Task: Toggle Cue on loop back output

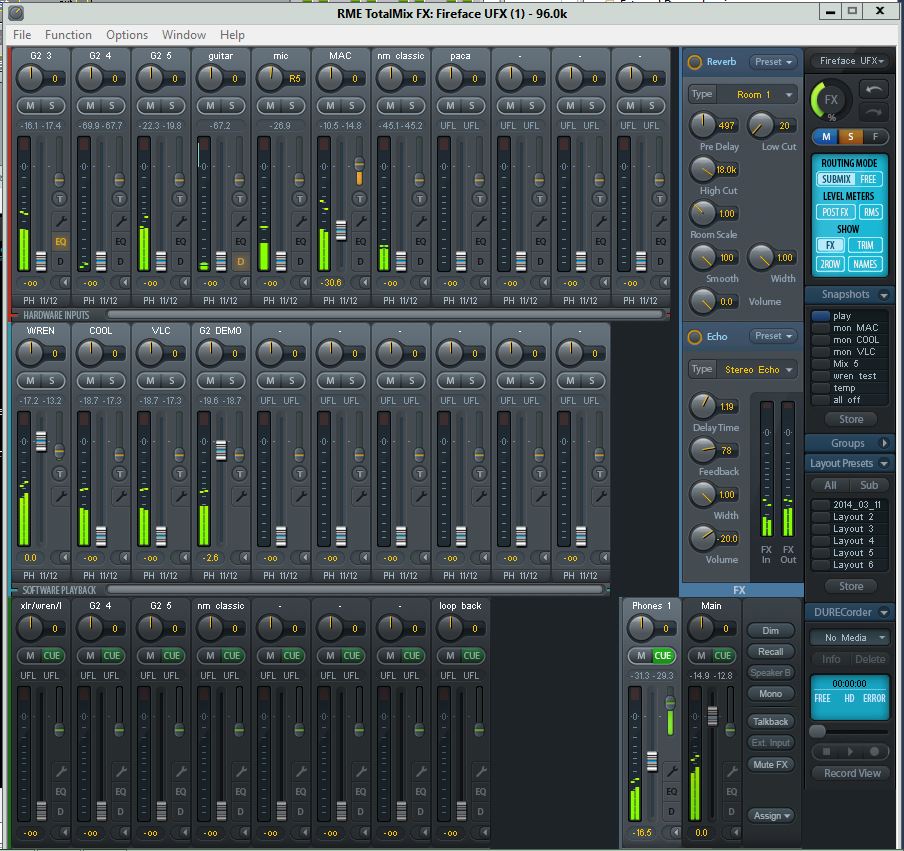Action: click(472, 656)
